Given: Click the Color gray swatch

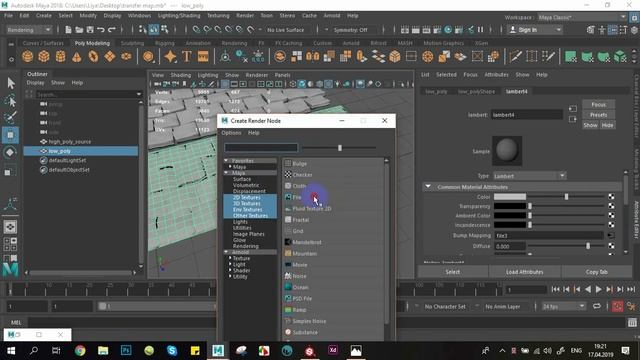Looking at the screenshot, I should click(x=510, y=197).
